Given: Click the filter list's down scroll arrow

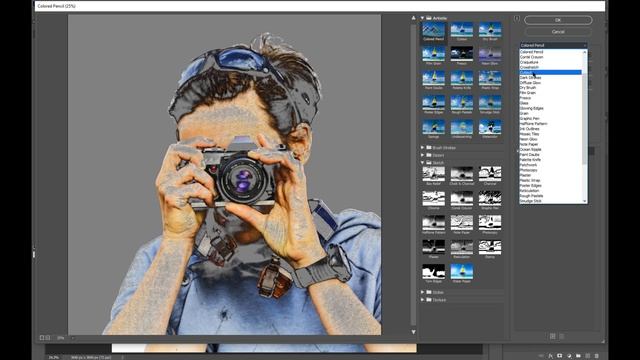Looking at the screenshot, I should pyautogui.click(x=585, y=201).
